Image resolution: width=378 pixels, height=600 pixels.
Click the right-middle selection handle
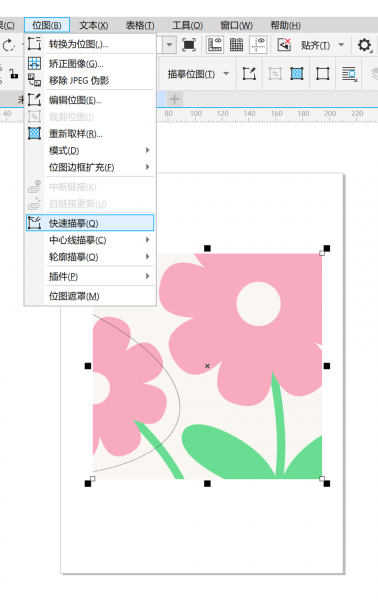pyautogui.click(x=327, y=366)
